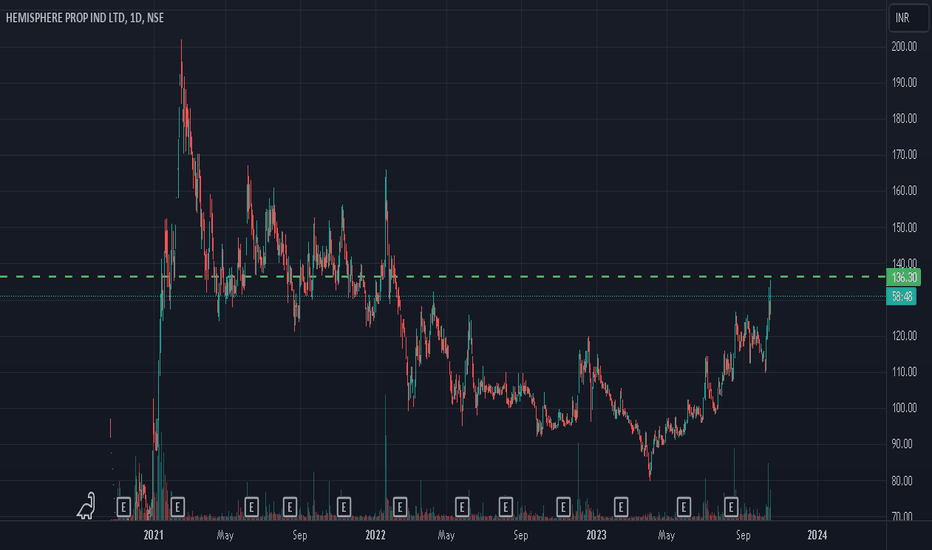This screenshot has height=550, width=932.
Task: Click the 110.00 price axis label
Action: point(904,372)
